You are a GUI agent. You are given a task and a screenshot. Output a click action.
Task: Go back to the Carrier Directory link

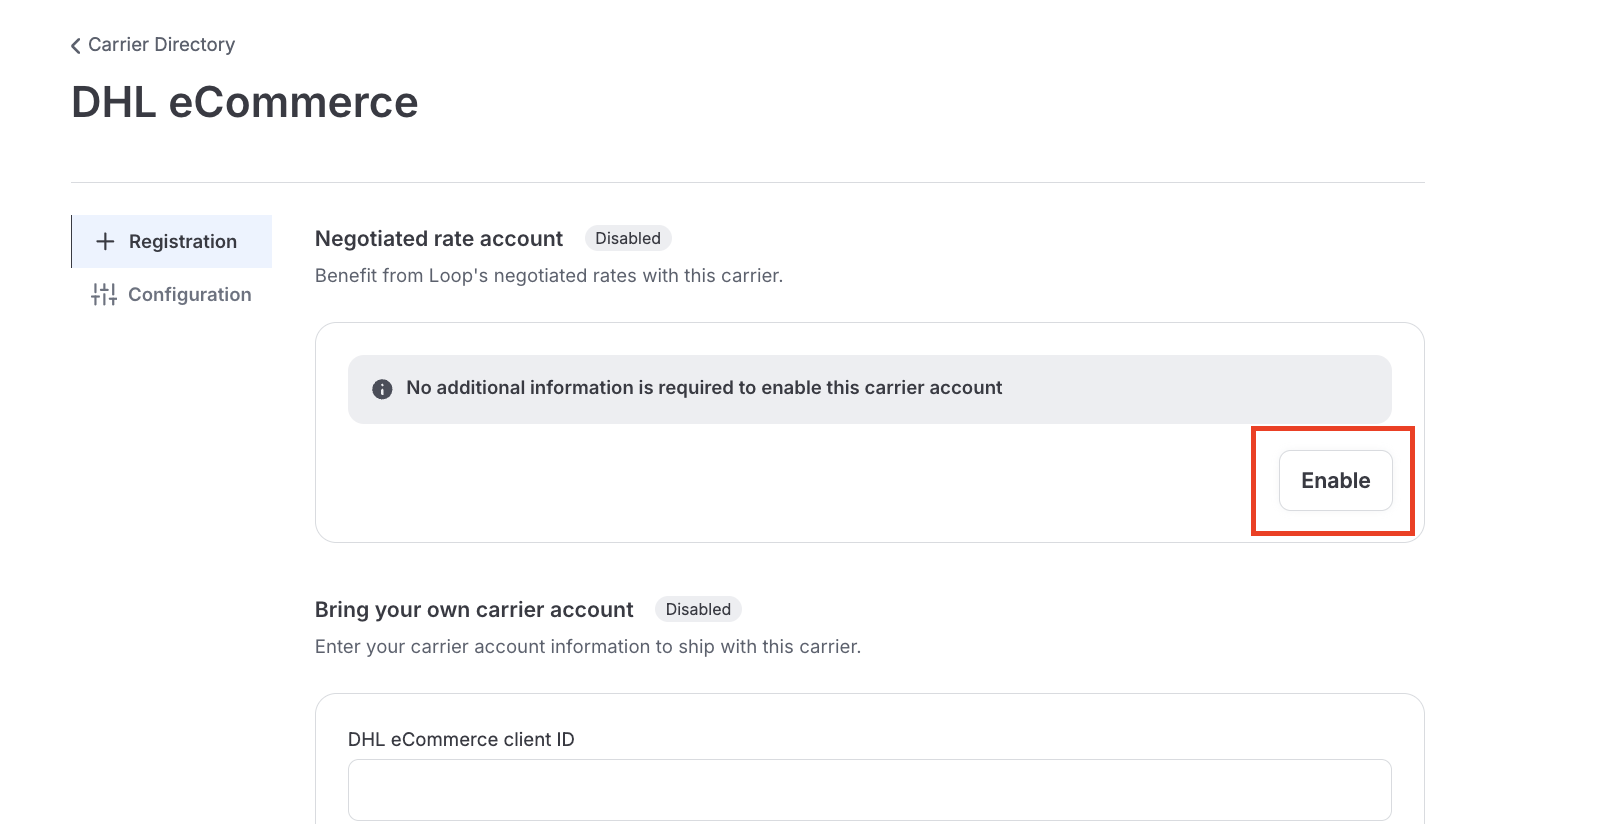[x=161, y=45]
